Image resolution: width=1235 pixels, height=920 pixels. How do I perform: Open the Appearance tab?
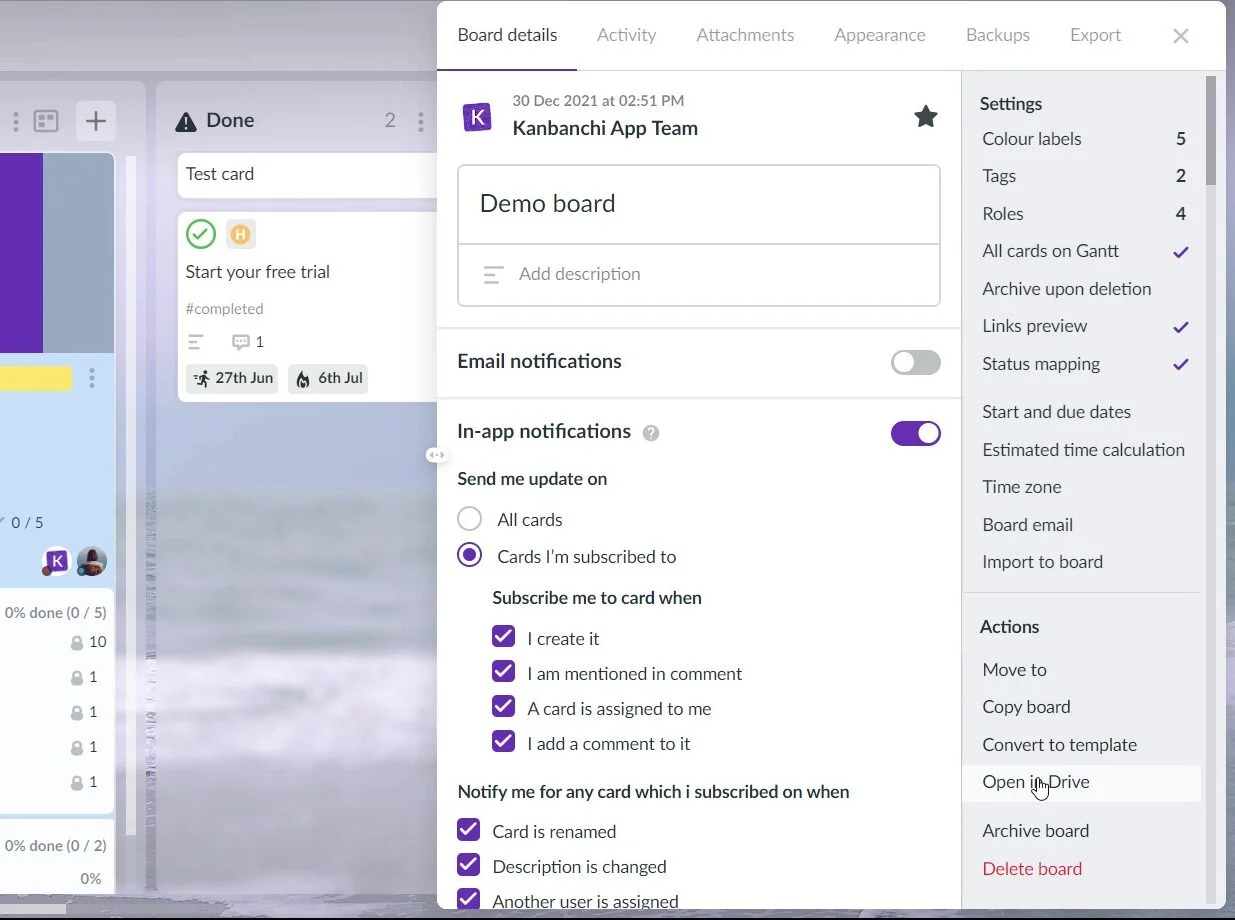(x=880, y=35)
